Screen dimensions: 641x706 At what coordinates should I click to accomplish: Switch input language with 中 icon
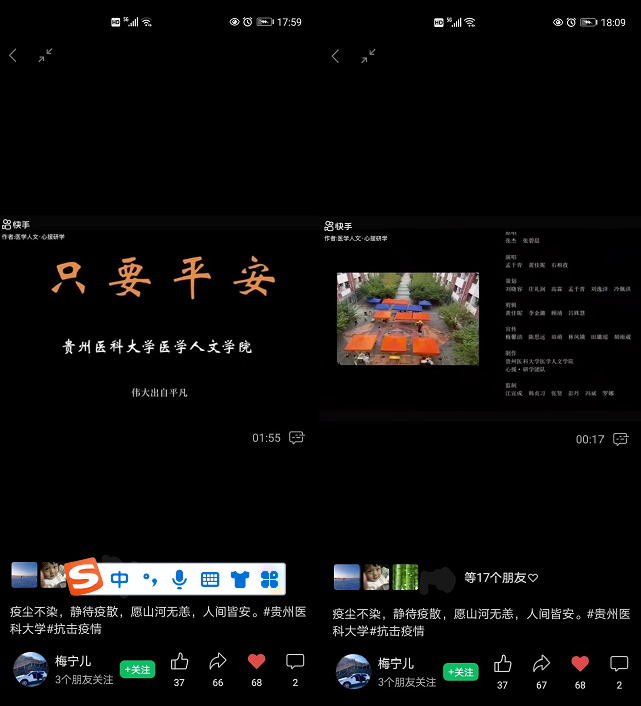pos(120,578)
